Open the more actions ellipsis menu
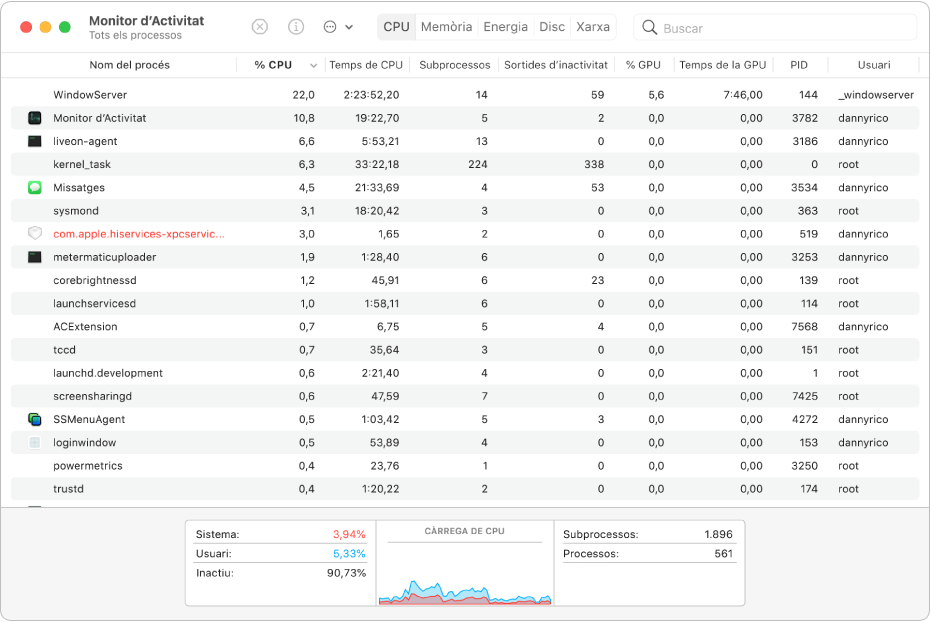Image resolution: width=931 pixels, height=622 pixels. 330,27
